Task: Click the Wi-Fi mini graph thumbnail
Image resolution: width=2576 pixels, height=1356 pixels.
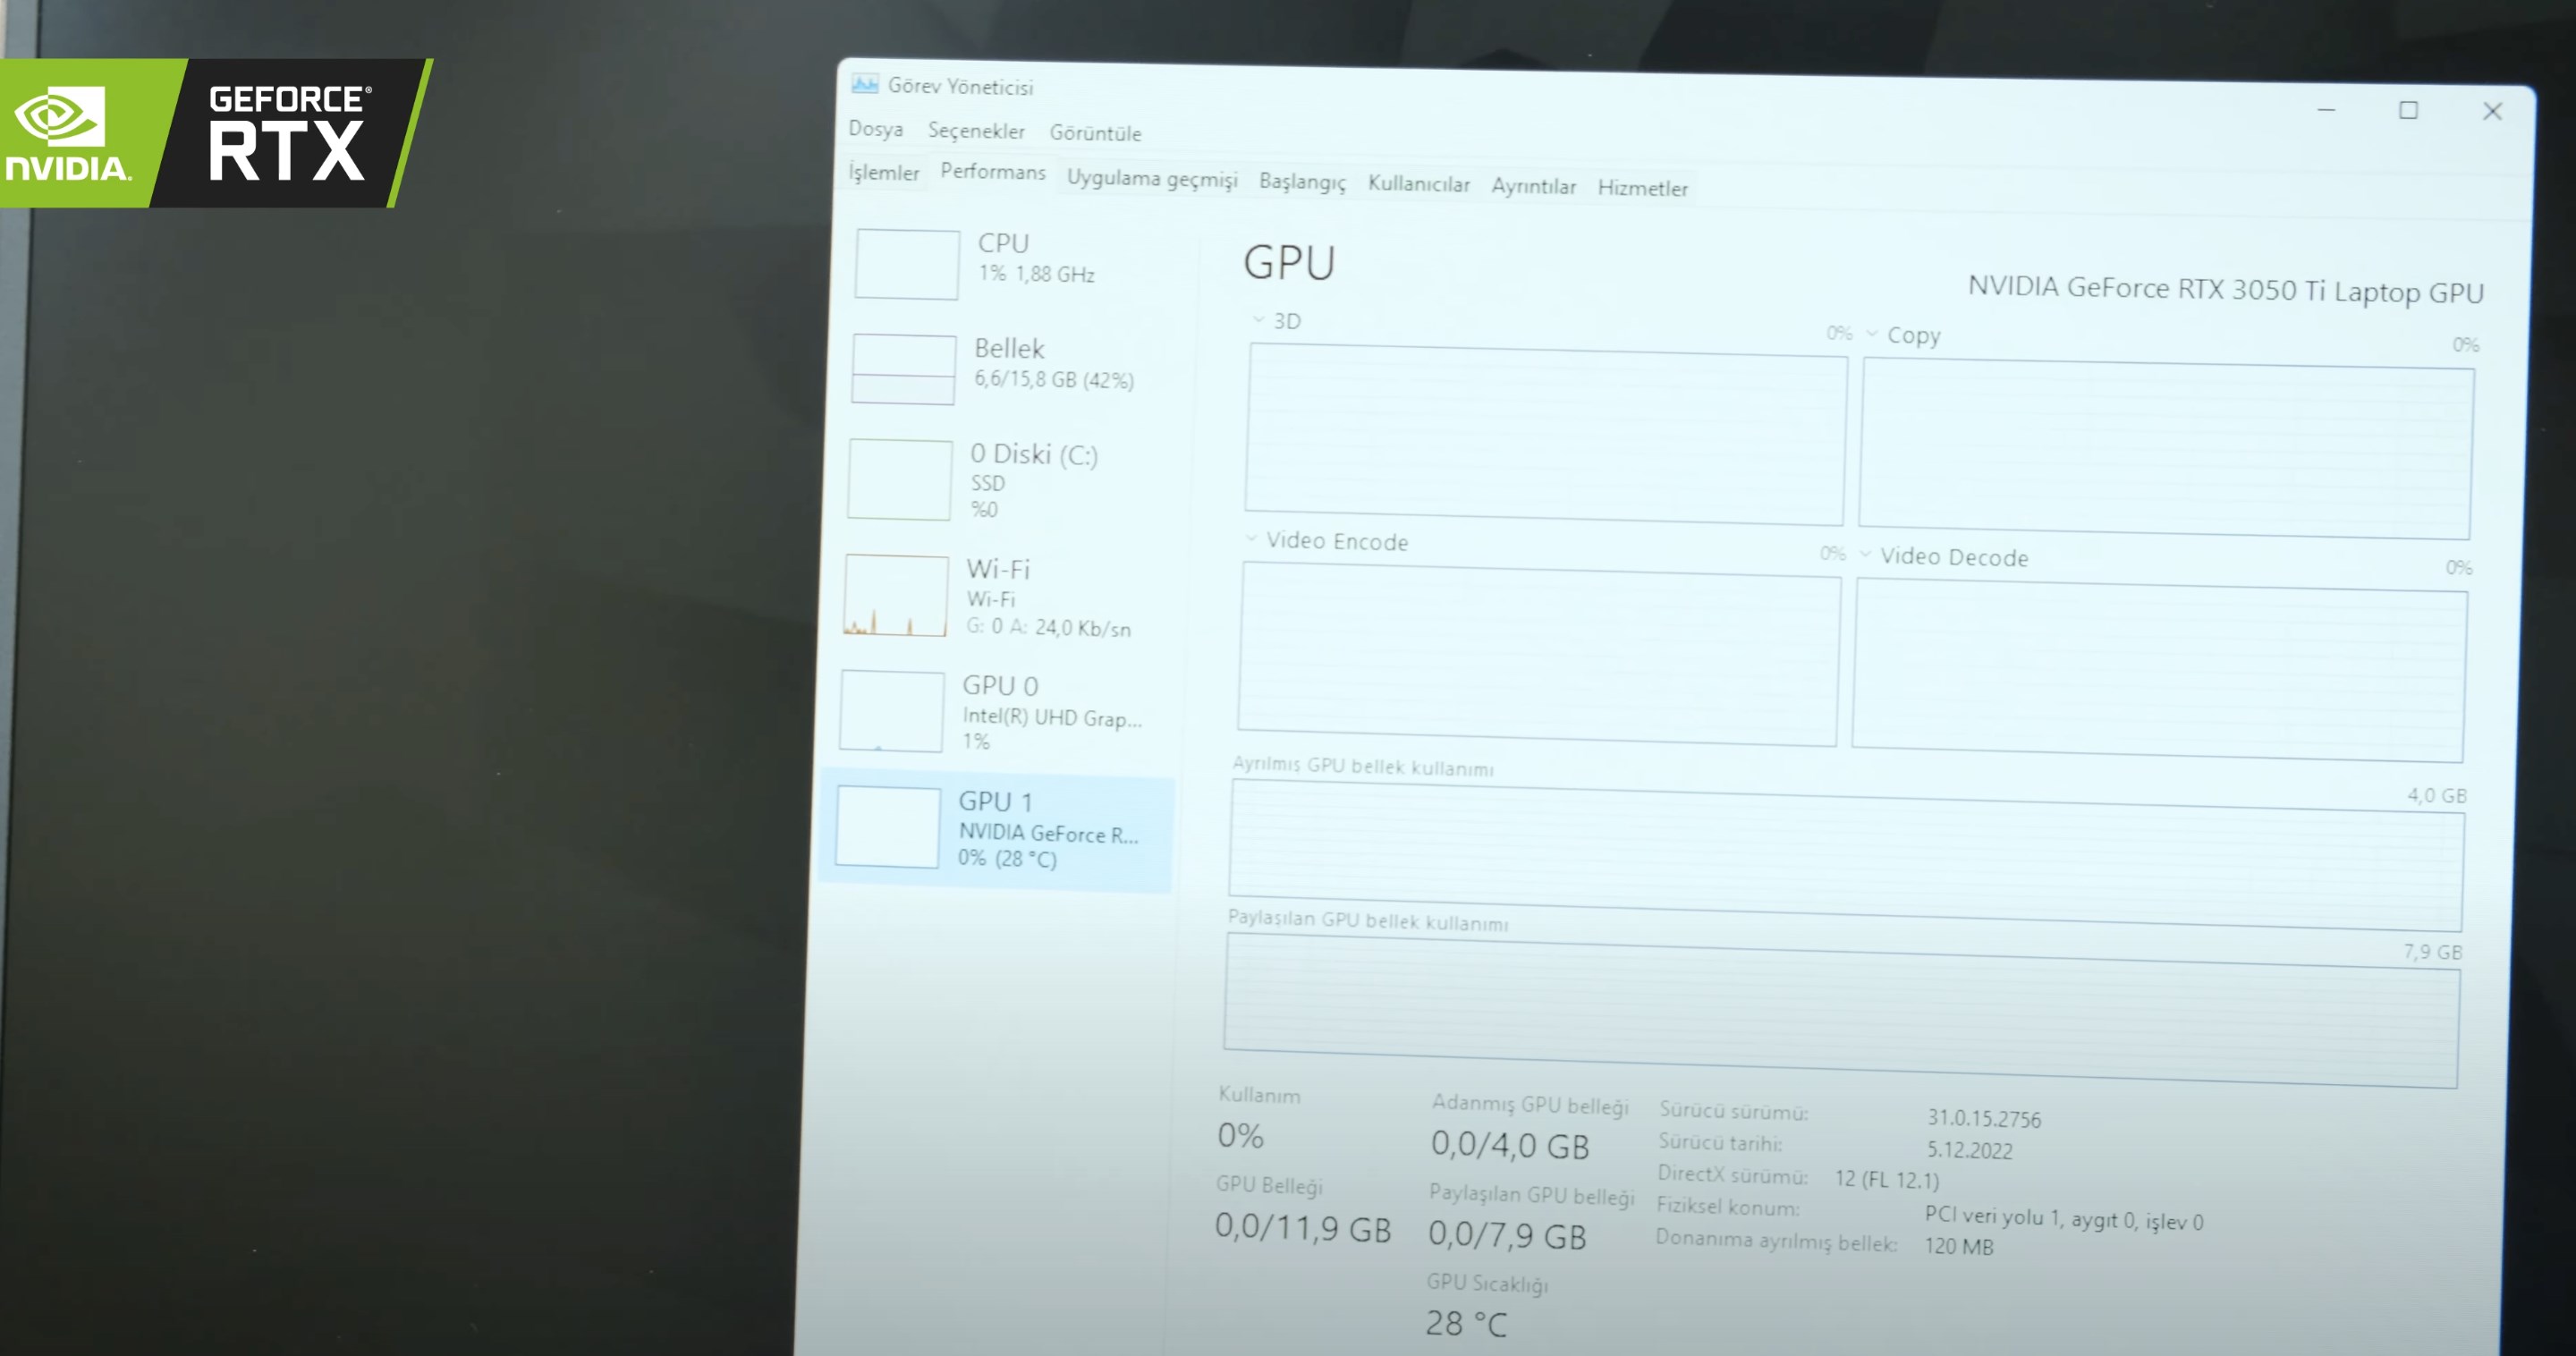Action: pos(895,596)
